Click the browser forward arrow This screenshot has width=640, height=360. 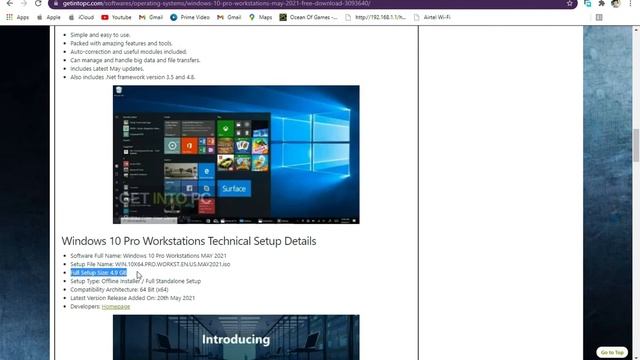pos(24,3)
